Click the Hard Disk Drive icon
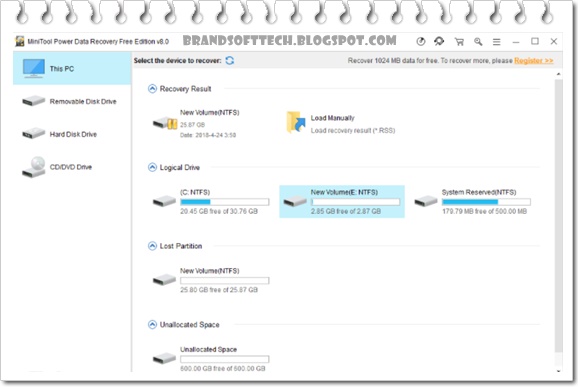 pyautogui.click(x=34, y=133)
